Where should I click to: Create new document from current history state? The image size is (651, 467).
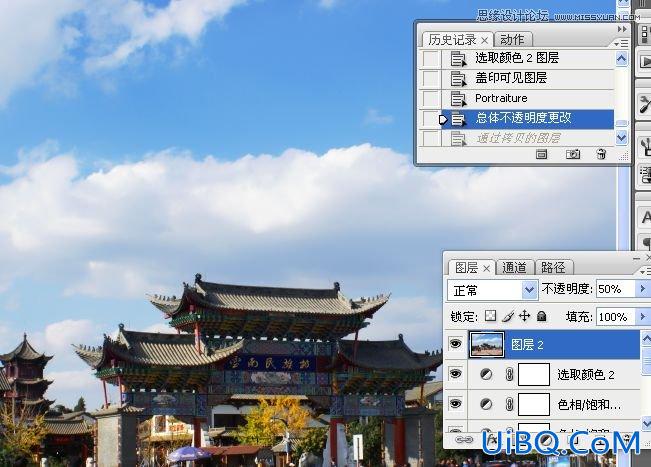tap(541, 154)
